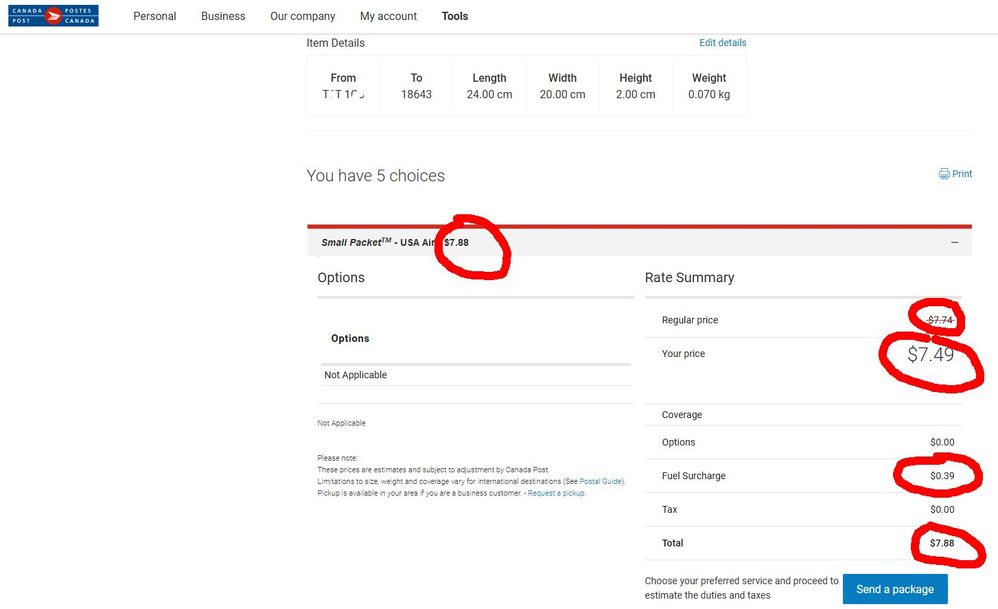Click the Edit details link
998x609 pixels.
[722, 43]
